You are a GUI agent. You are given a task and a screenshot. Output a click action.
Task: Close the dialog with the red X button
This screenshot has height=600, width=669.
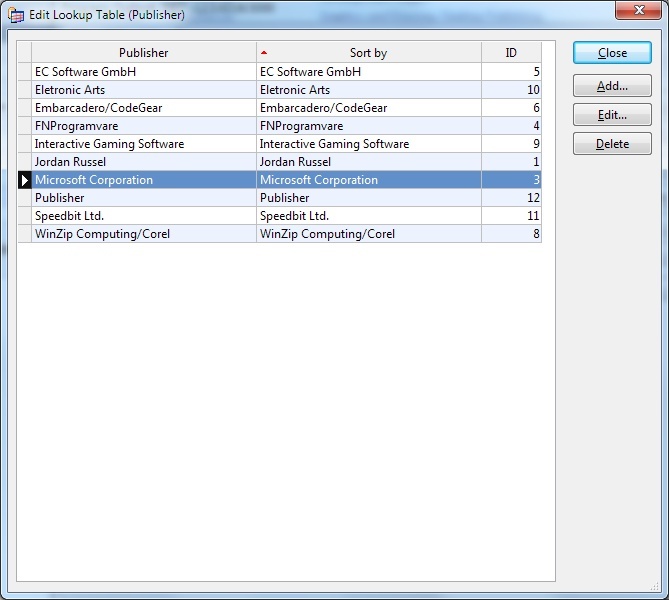636,11
